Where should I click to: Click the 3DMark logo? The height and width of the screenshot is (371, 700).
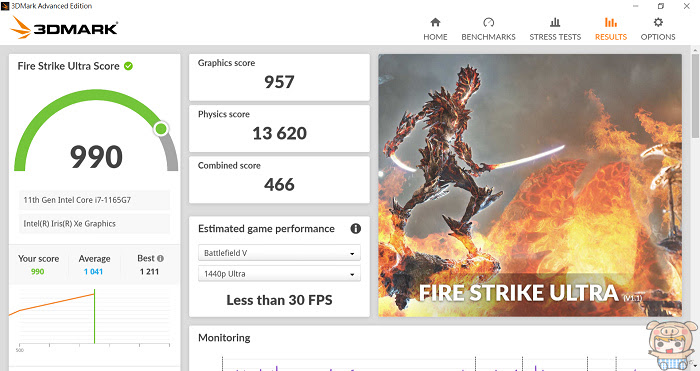[64, 28]
